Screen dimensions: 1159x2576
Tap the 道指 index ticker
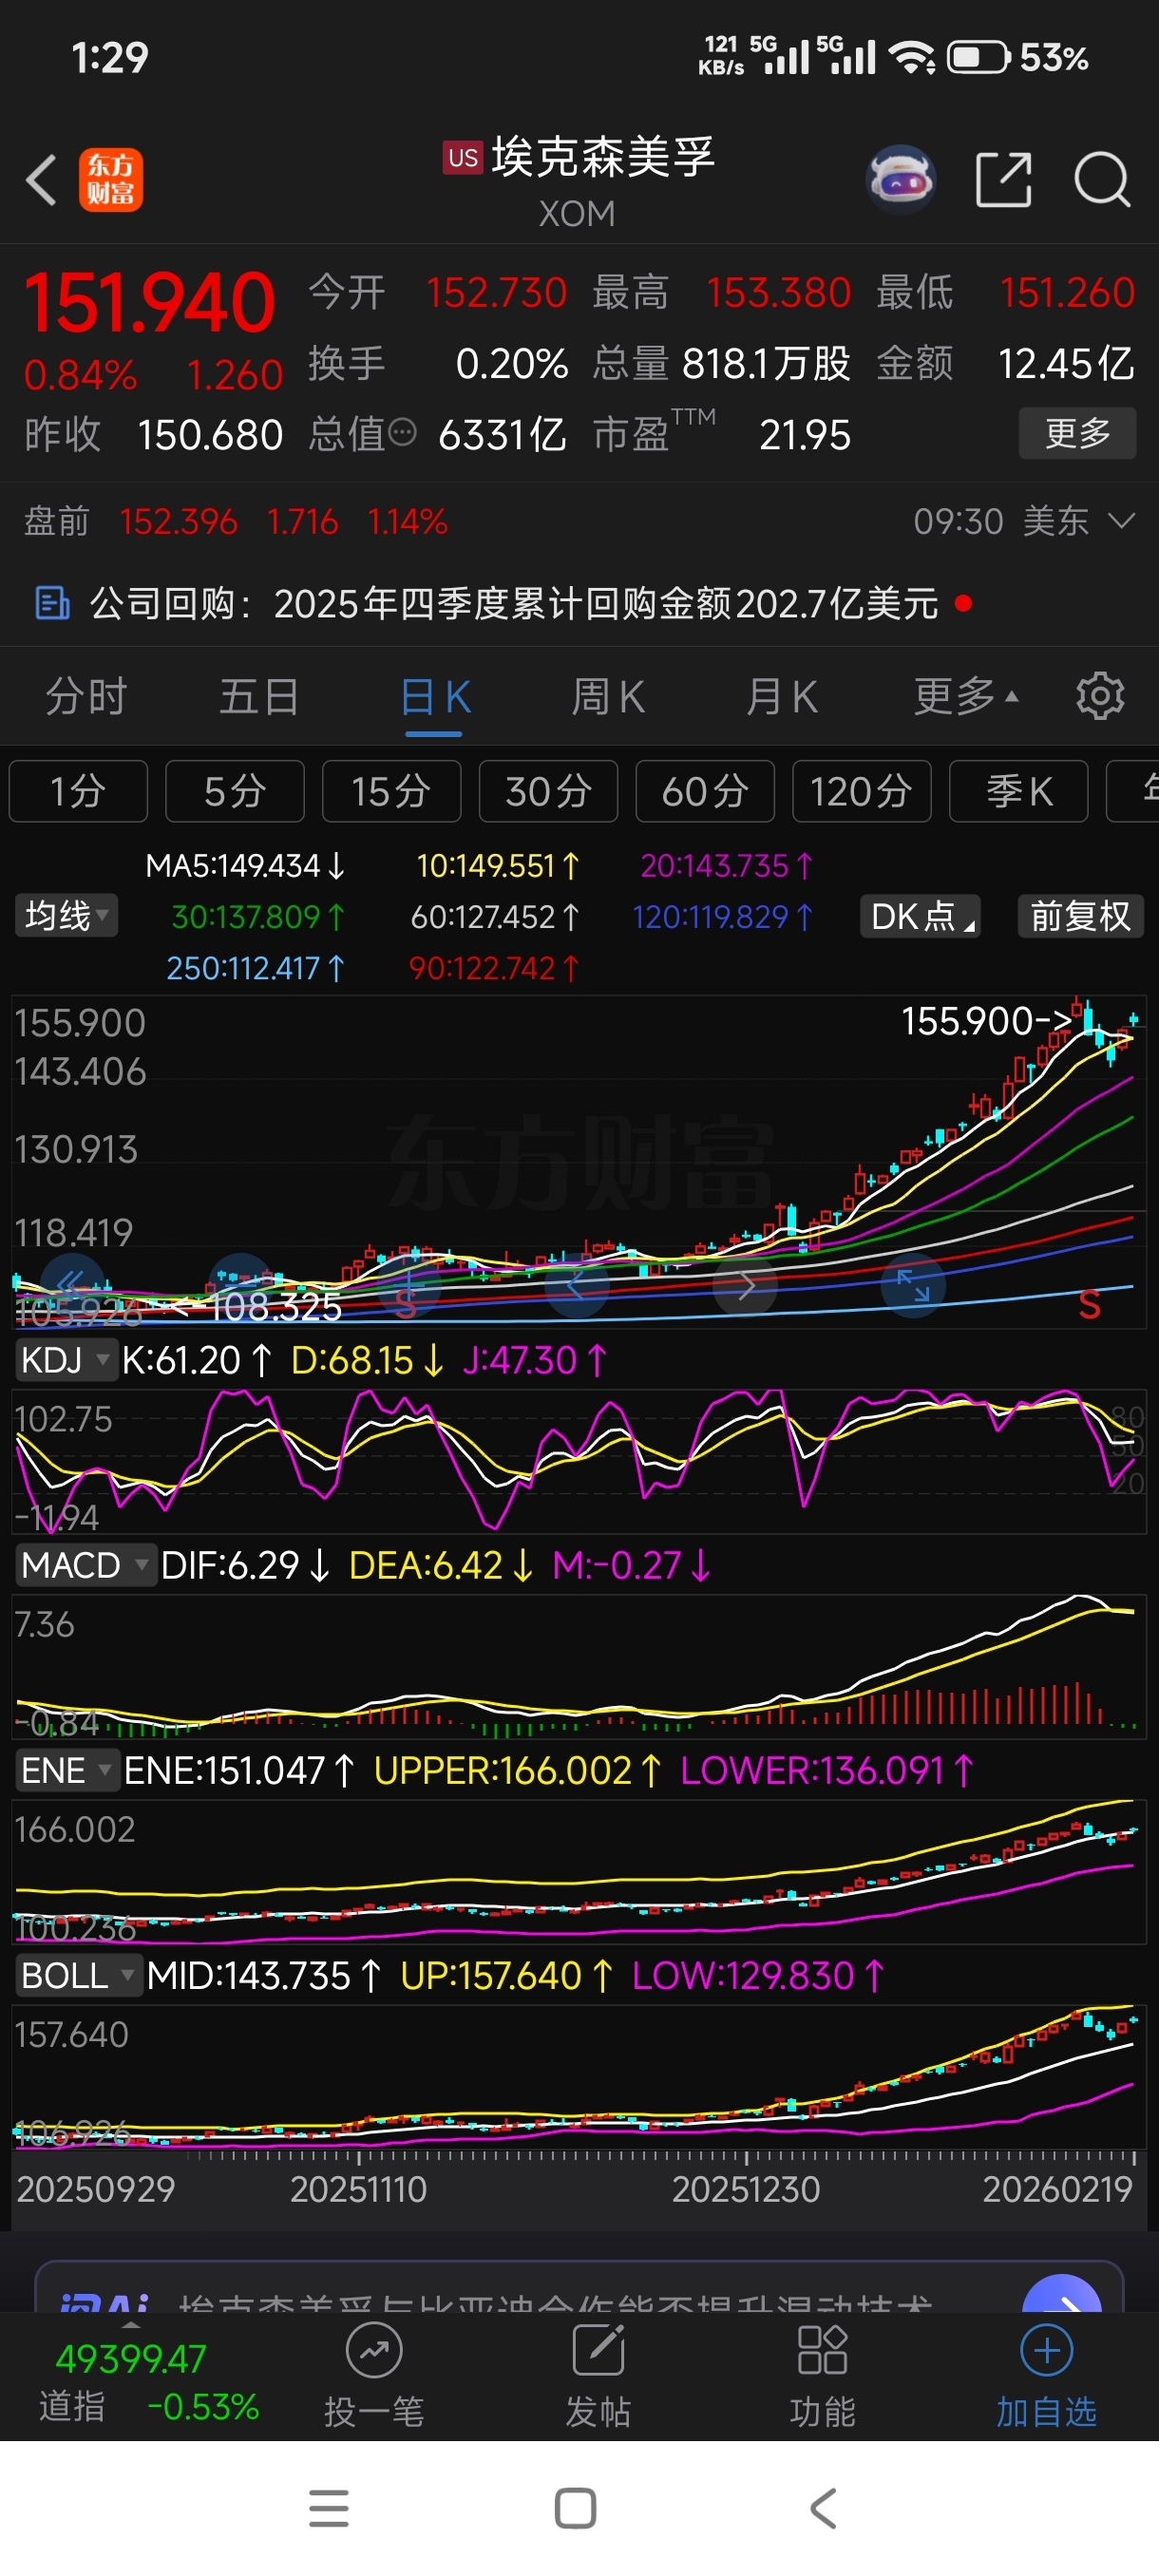148,2382
